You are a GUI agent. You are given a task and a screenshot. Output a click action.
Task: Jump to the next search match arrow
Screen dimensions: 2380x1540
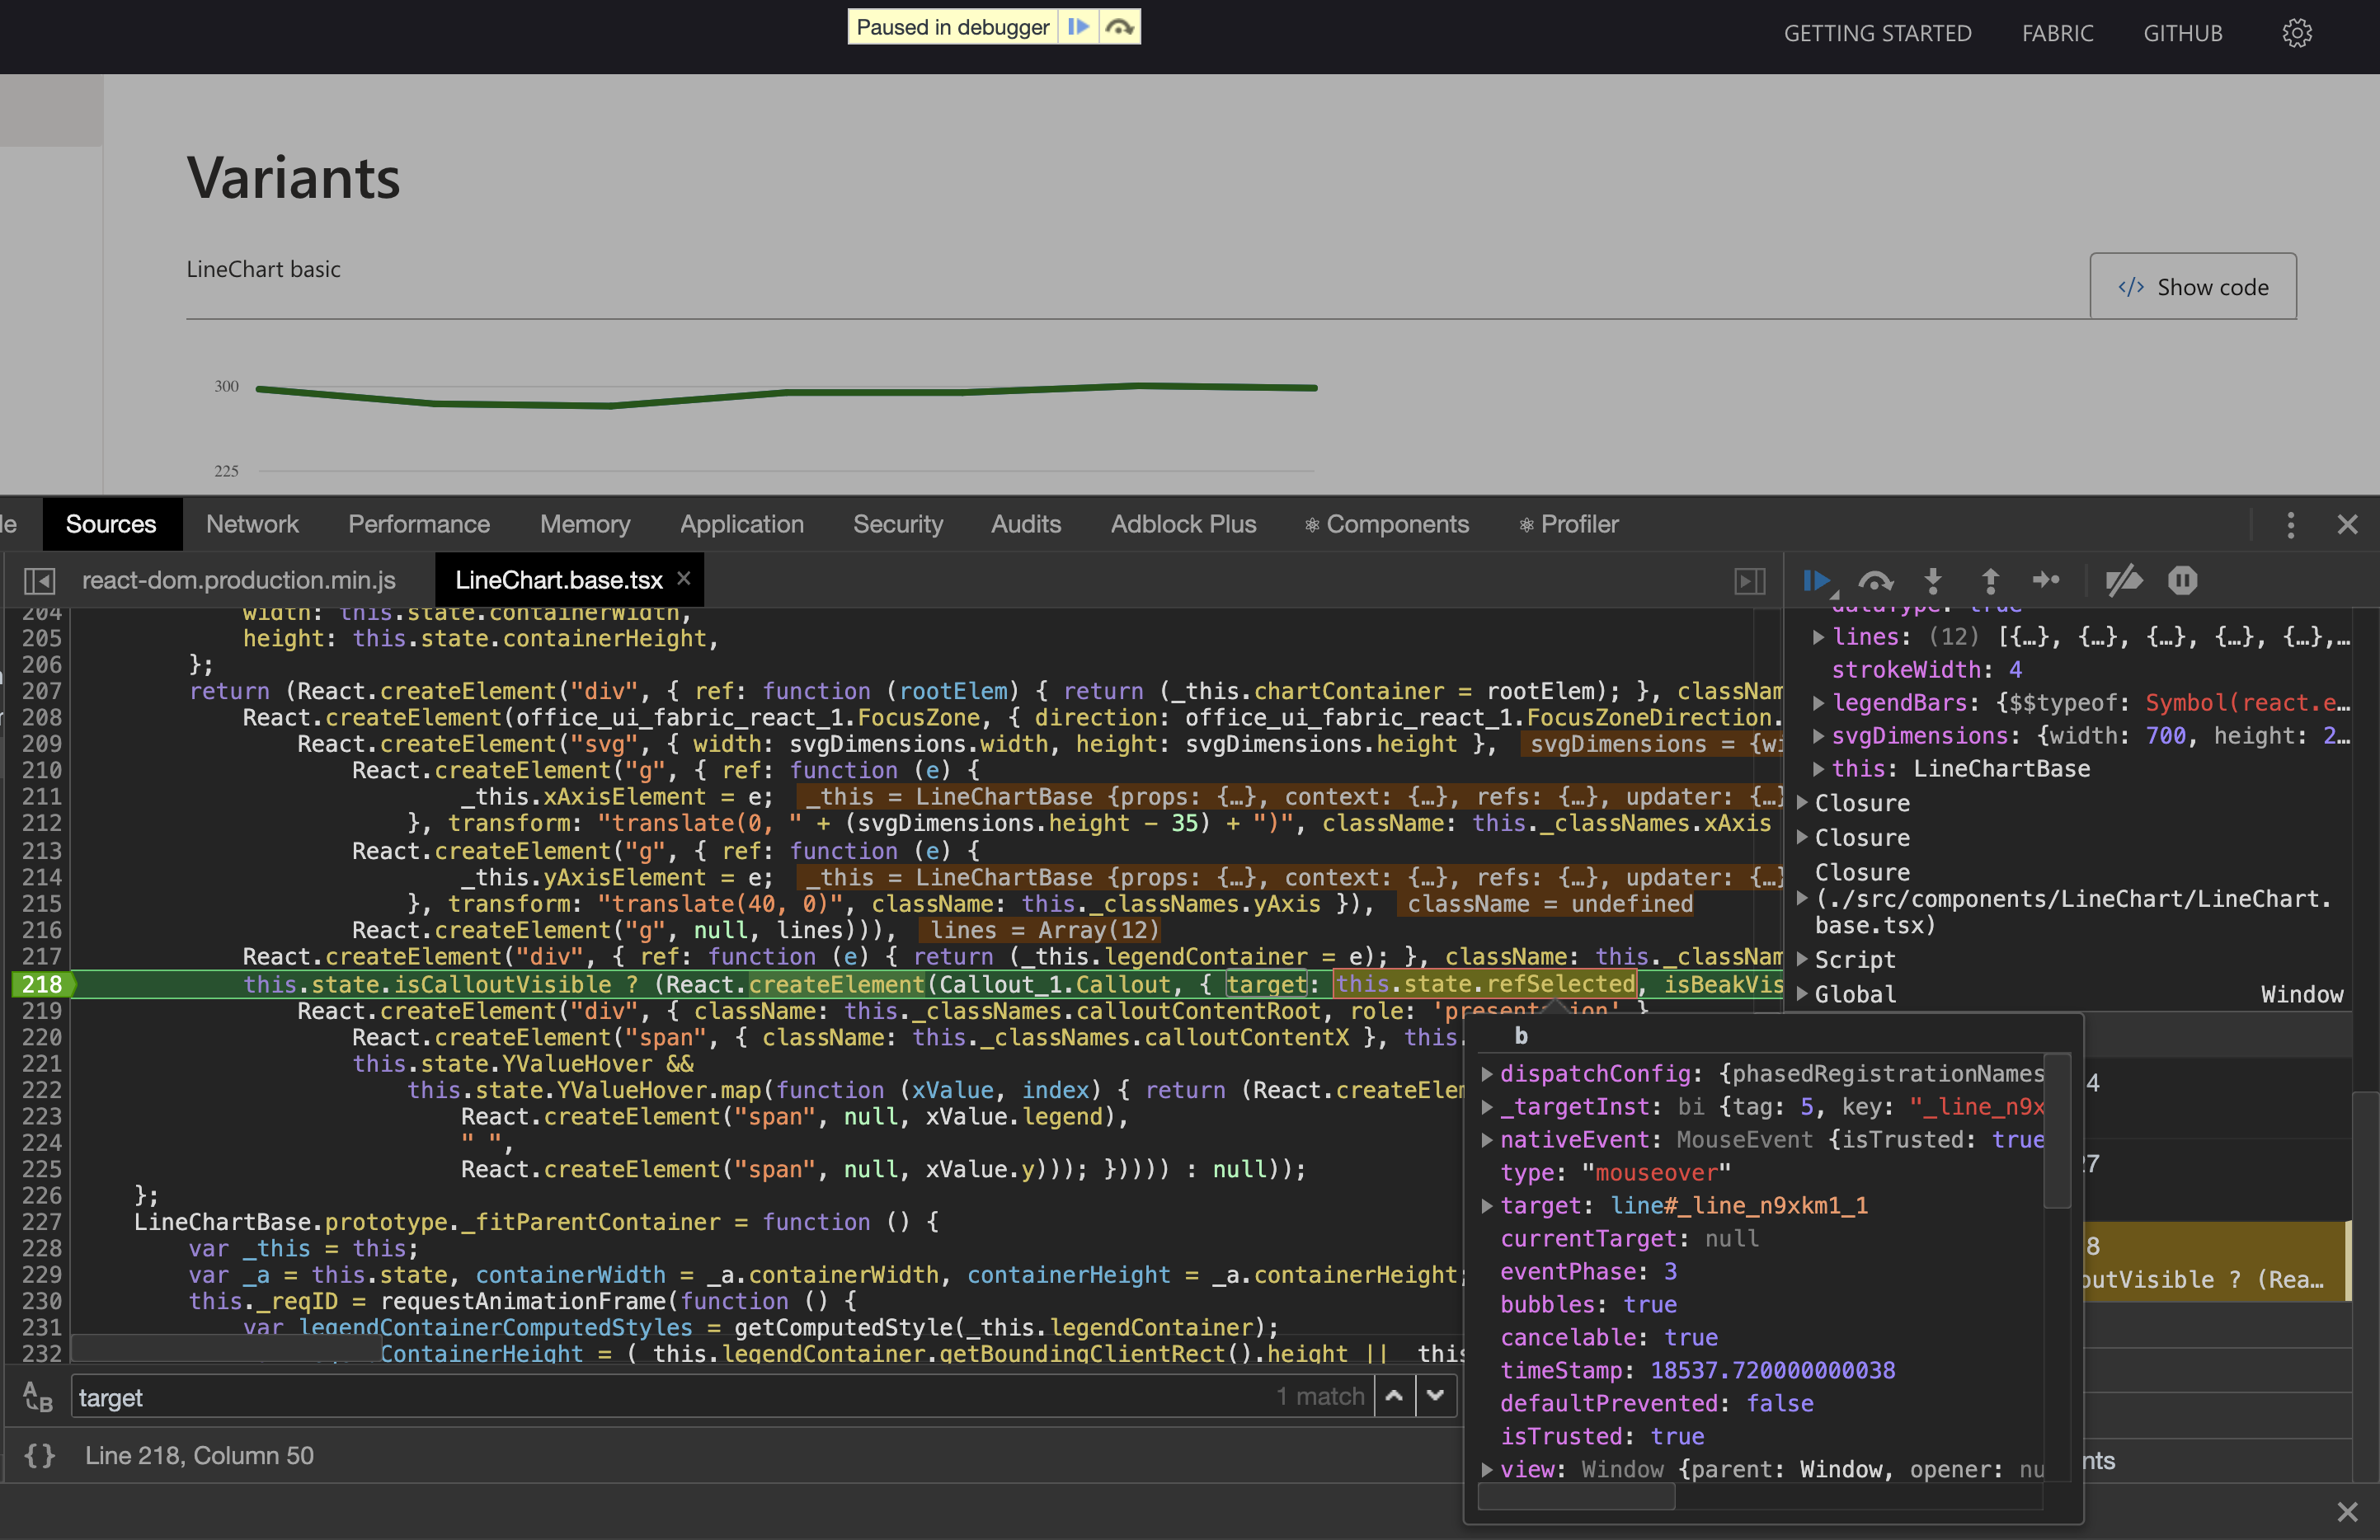click(1436, 1396)
